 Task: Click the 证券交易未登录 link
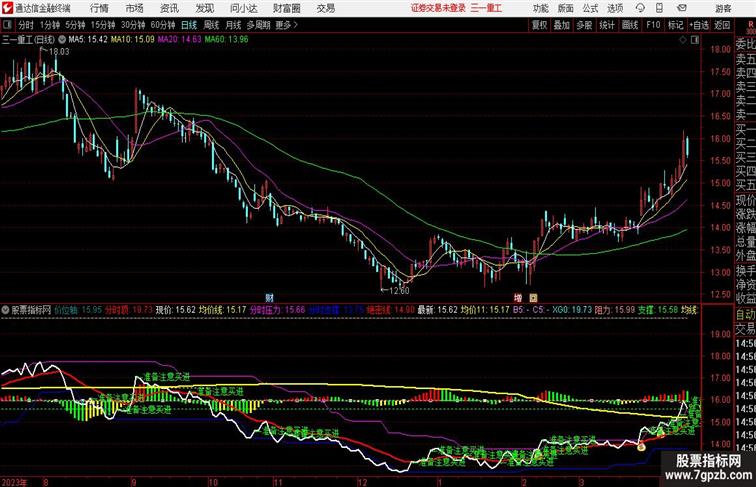(x=438, y=8)
